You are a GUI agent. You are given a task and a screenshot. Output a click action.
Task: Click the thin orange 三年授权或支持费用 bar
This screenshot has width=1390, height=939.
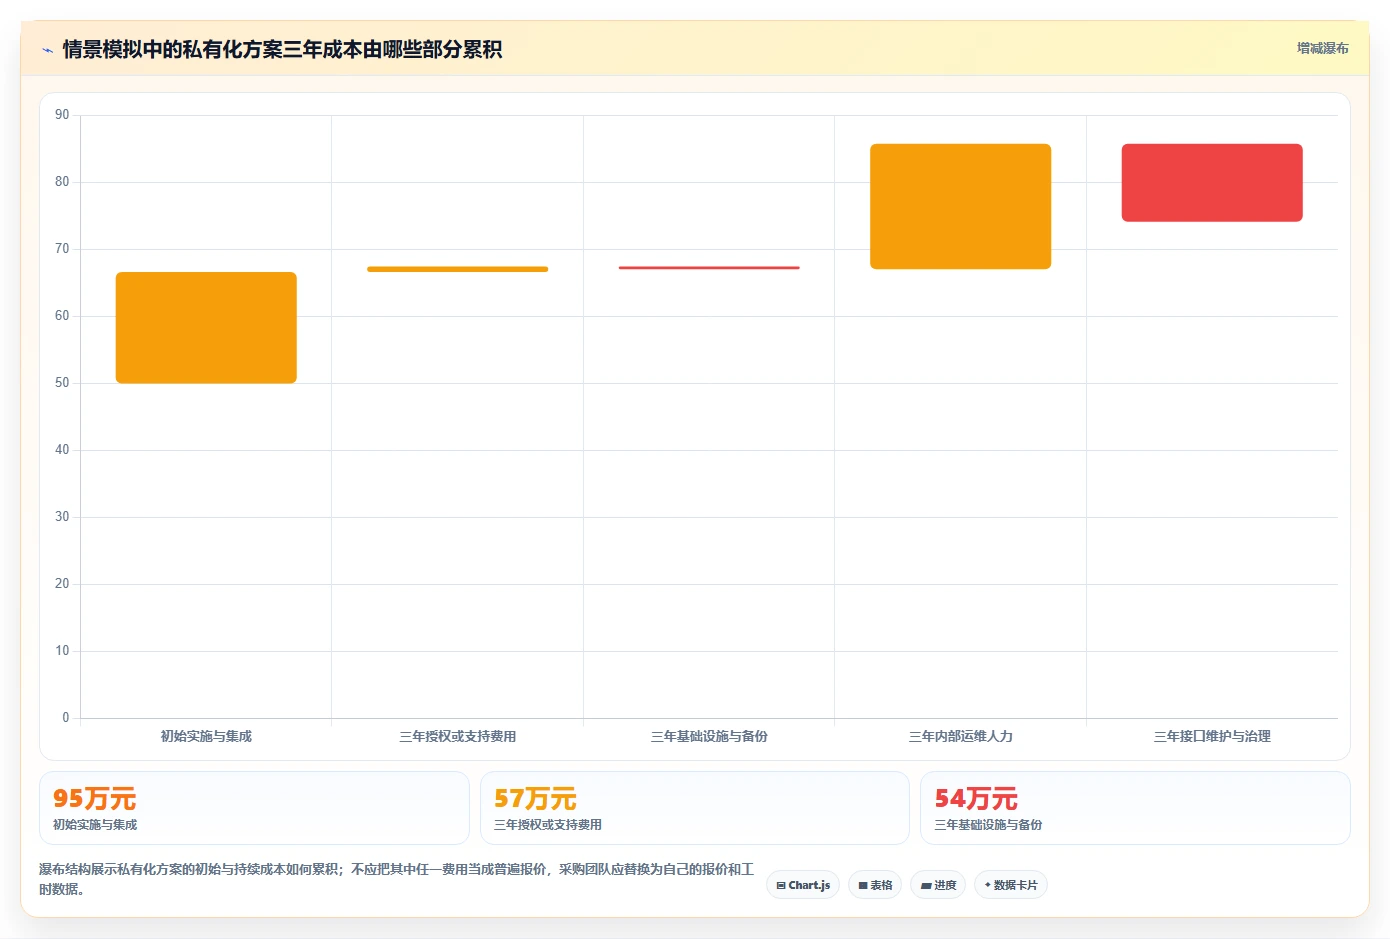(x=457, y=269)
